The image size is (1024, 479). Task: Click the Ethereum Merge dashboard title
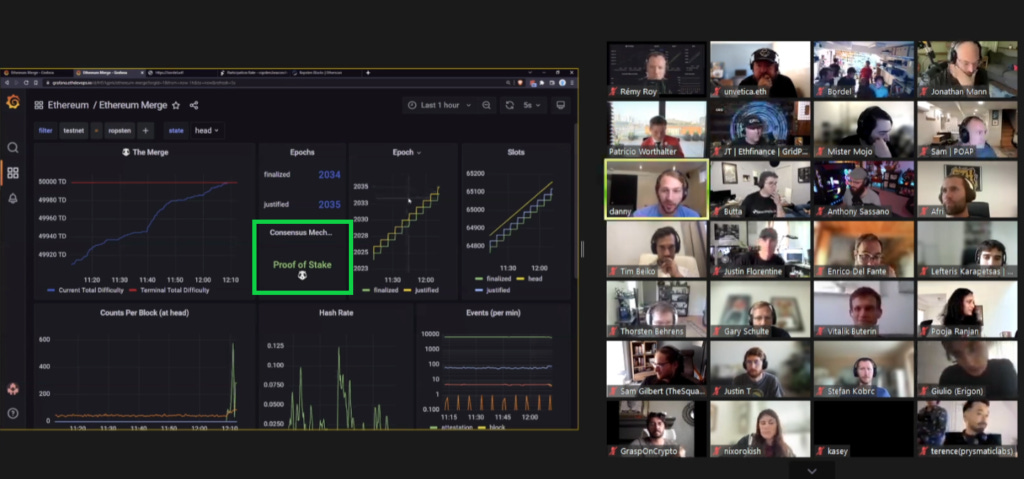pos(133,105)
